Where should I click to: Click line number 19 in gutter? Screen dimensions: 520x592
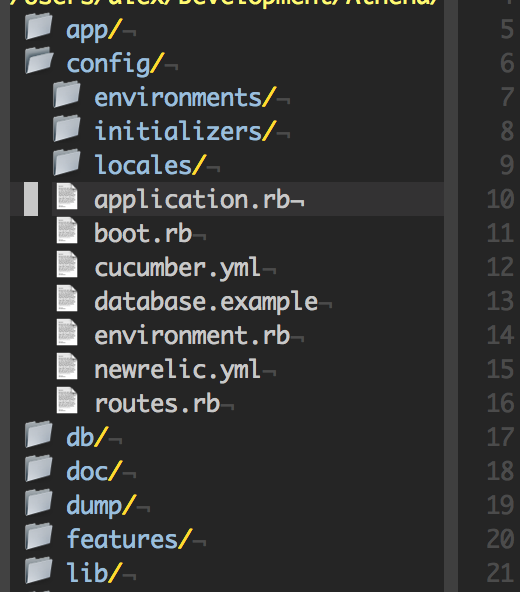tap(500, 505)
